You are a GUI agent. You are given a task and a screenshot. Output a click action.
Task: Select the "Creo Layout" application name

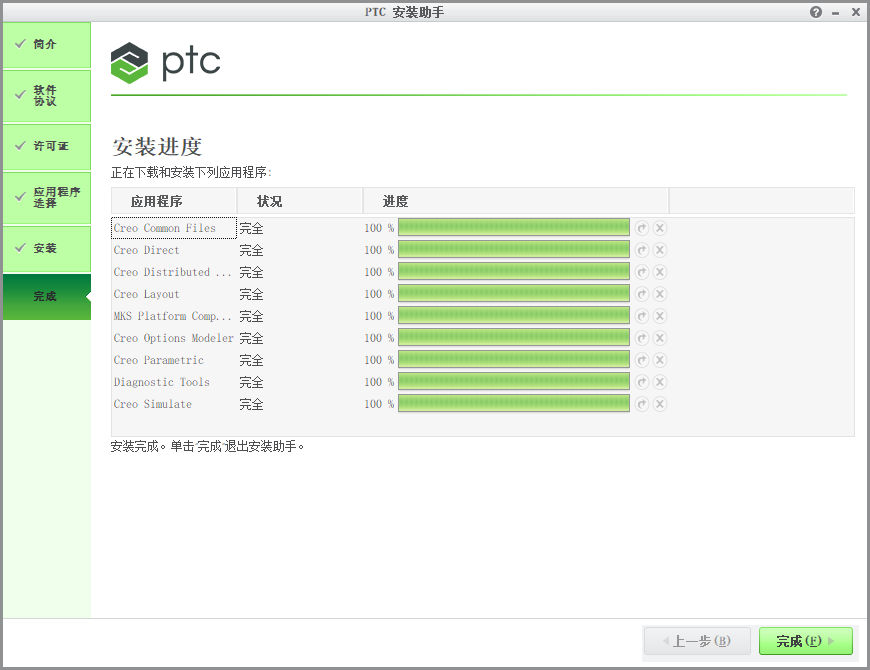pos(146,294)
